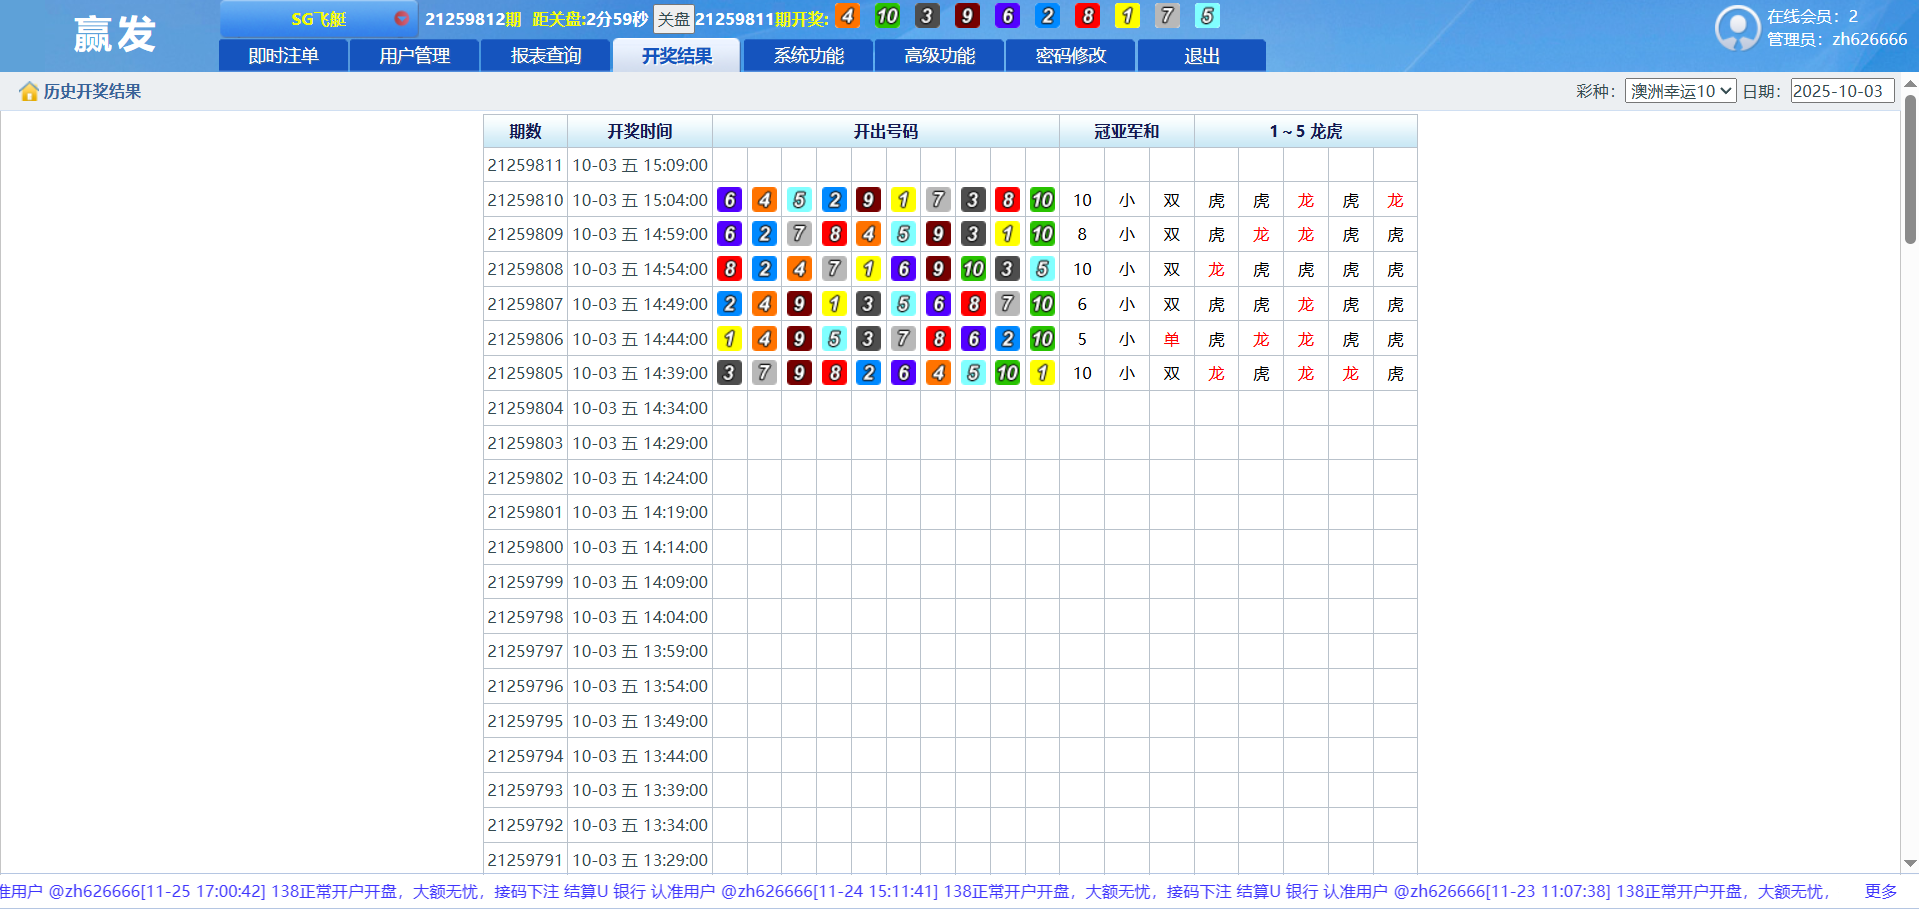Click the yellow number 1 ball in header
This screenshot has height=910, width=1919.
(1127, 16)
